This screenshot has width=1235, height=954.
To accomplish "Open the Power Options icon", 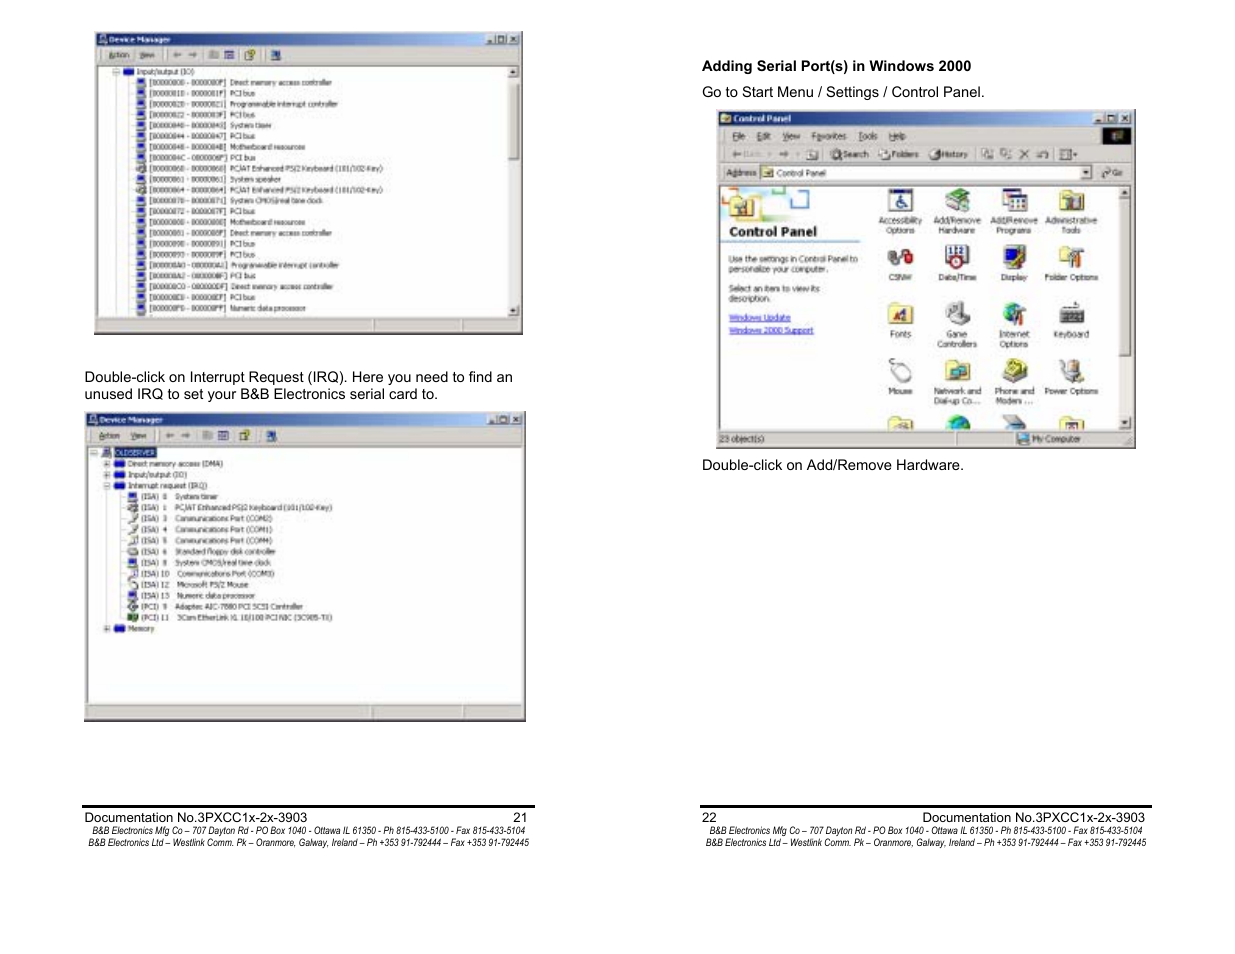I will coord(1071,378).
